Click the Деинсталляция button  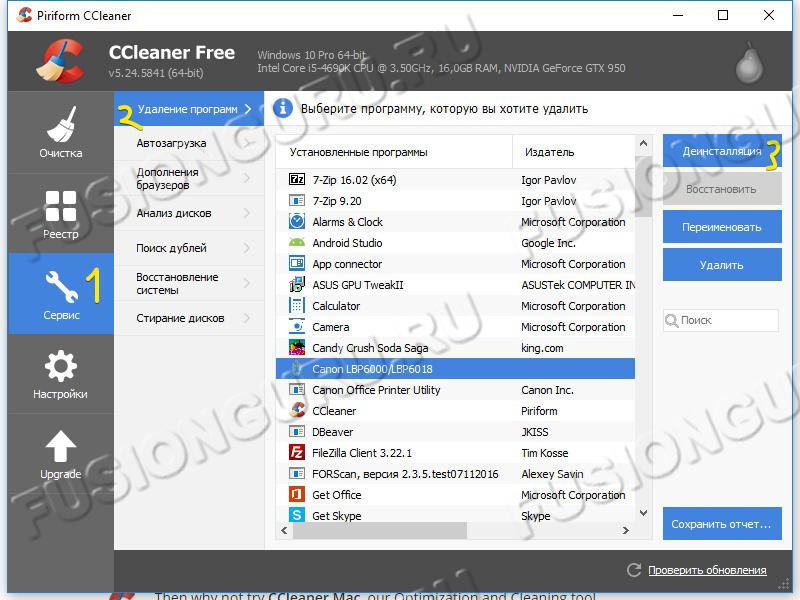[x=722, y=151]
